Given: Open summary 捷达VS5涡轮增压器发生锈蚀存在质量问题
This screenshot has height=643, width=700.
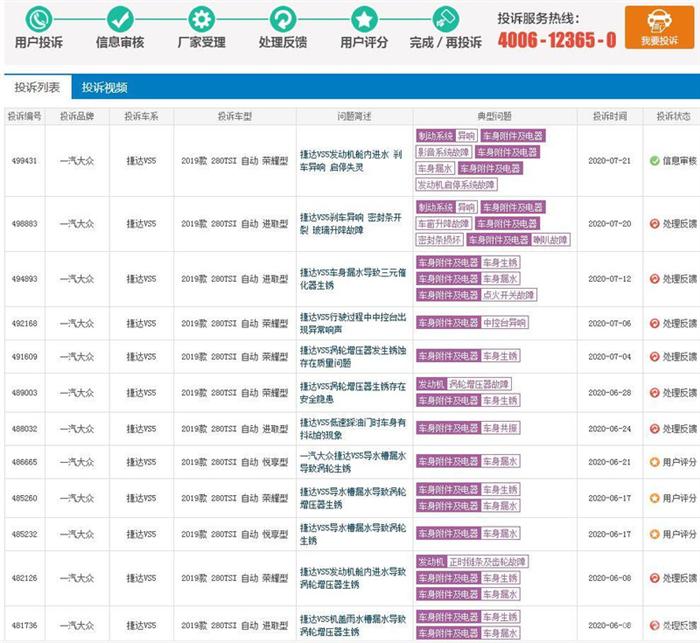Looking at the screenshot, I should [x=353, y=357].
